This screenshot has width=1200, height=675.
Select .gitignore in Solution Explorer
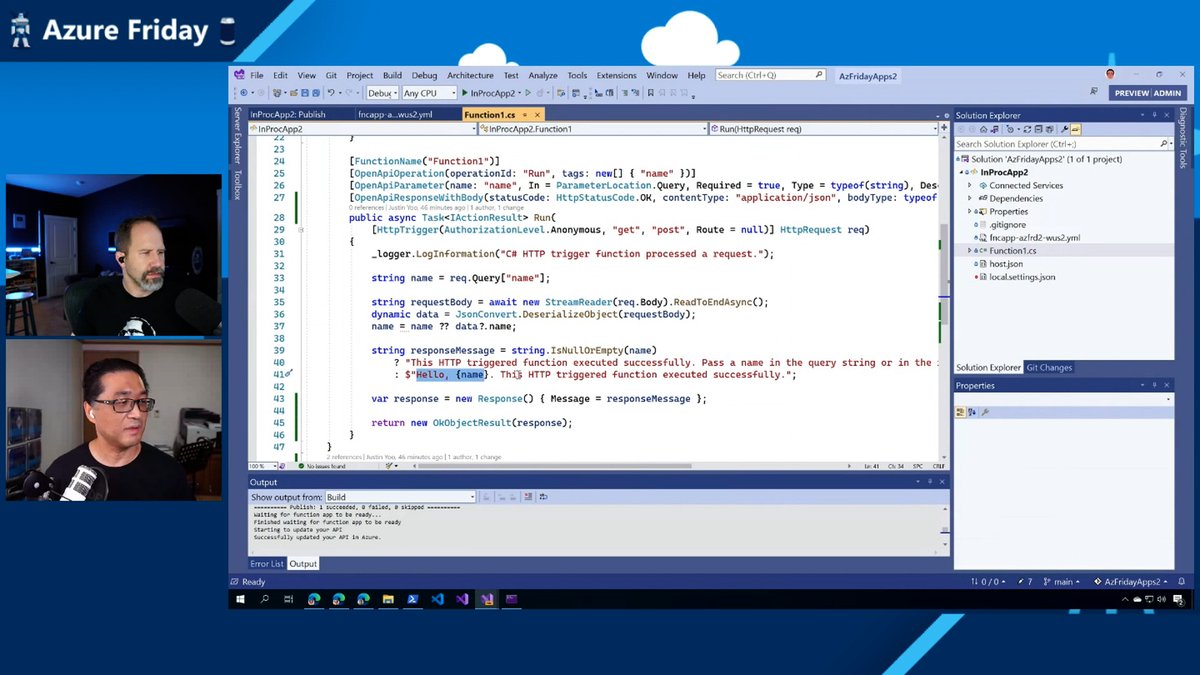tap(1007, 225)
